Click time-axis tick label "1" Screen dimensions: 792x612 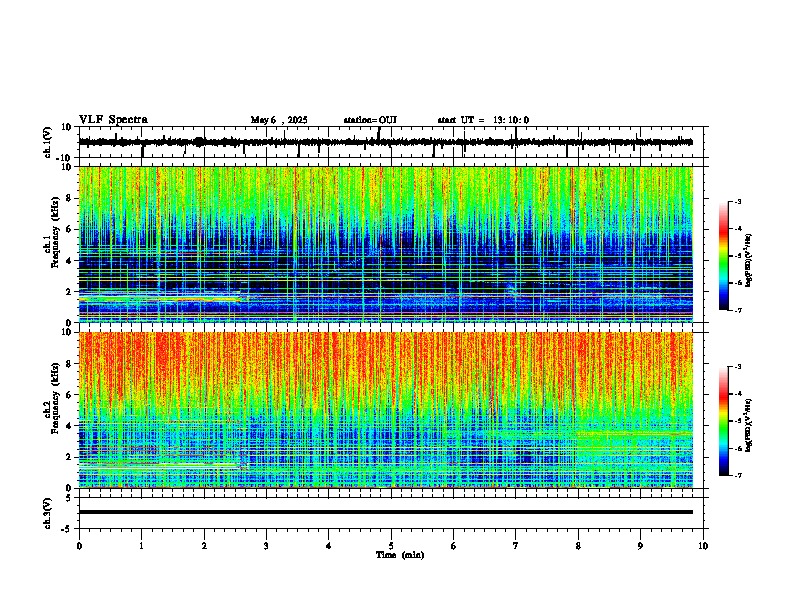tap(141, 546)
